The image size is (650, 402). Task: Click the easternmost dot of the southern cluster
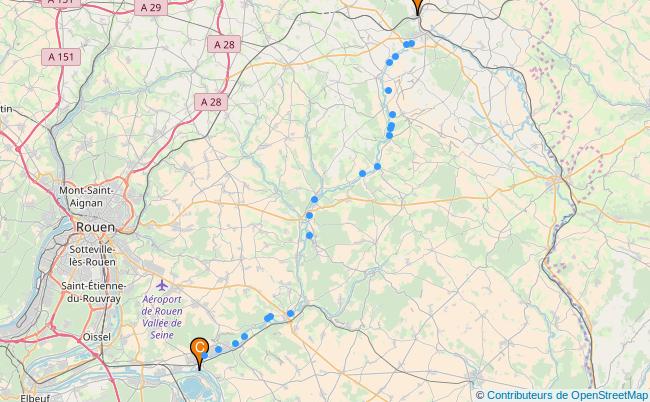tap(291, 314)
